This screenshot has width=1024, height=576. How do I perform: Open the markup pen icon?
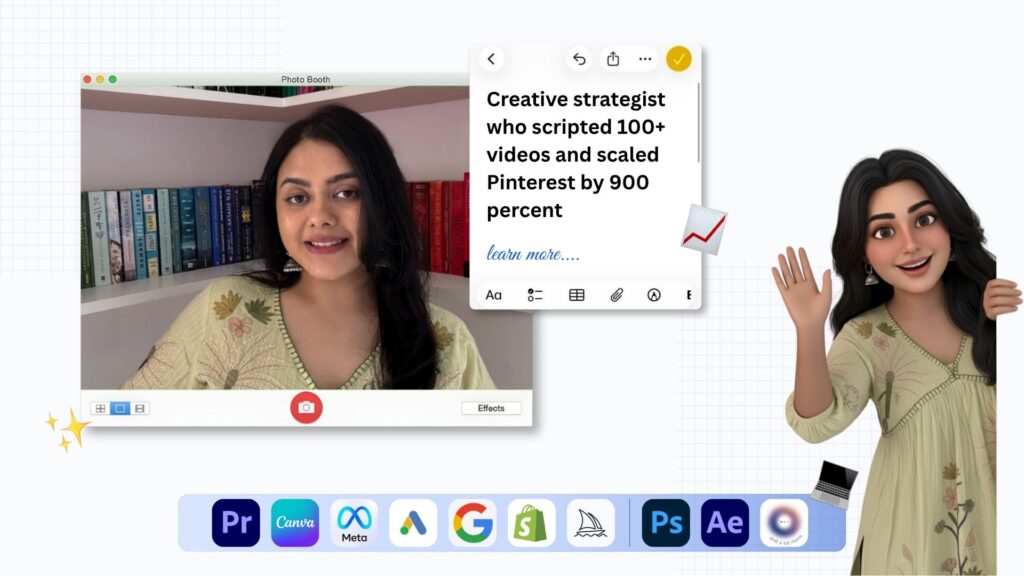click(653, 295)
